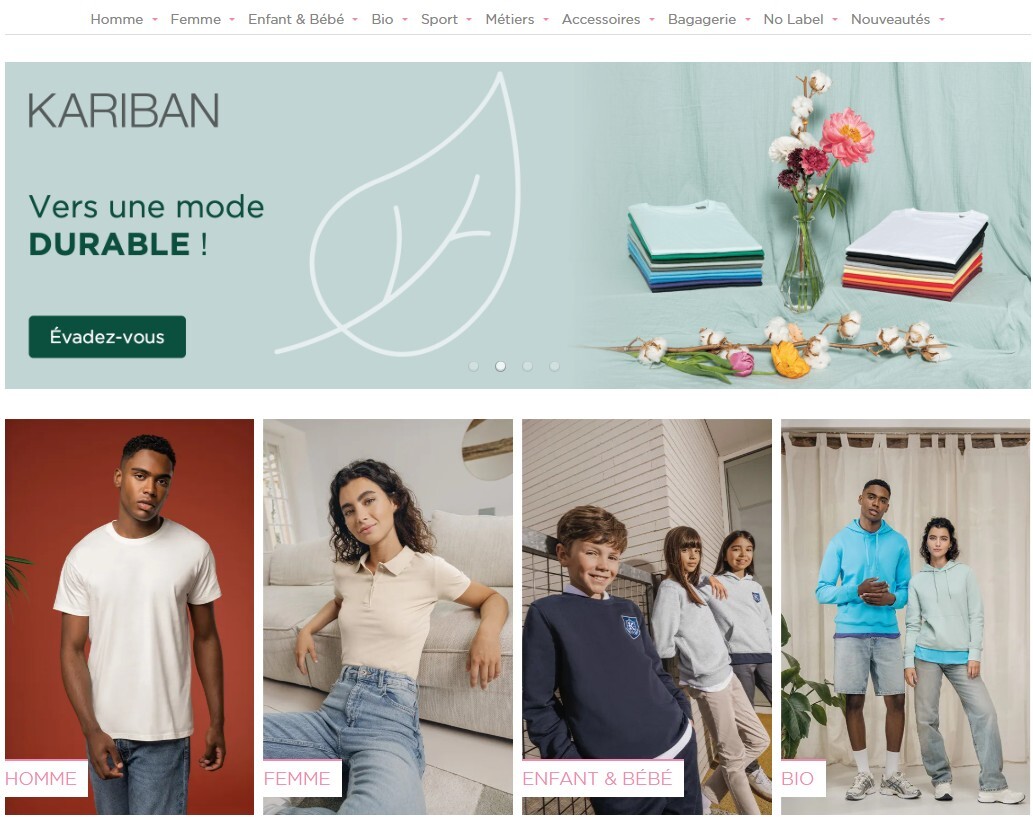This screenshot has width=1033, height=817.
Task: Expand the No Label dropdown arrow
Action: click(835, 20)
